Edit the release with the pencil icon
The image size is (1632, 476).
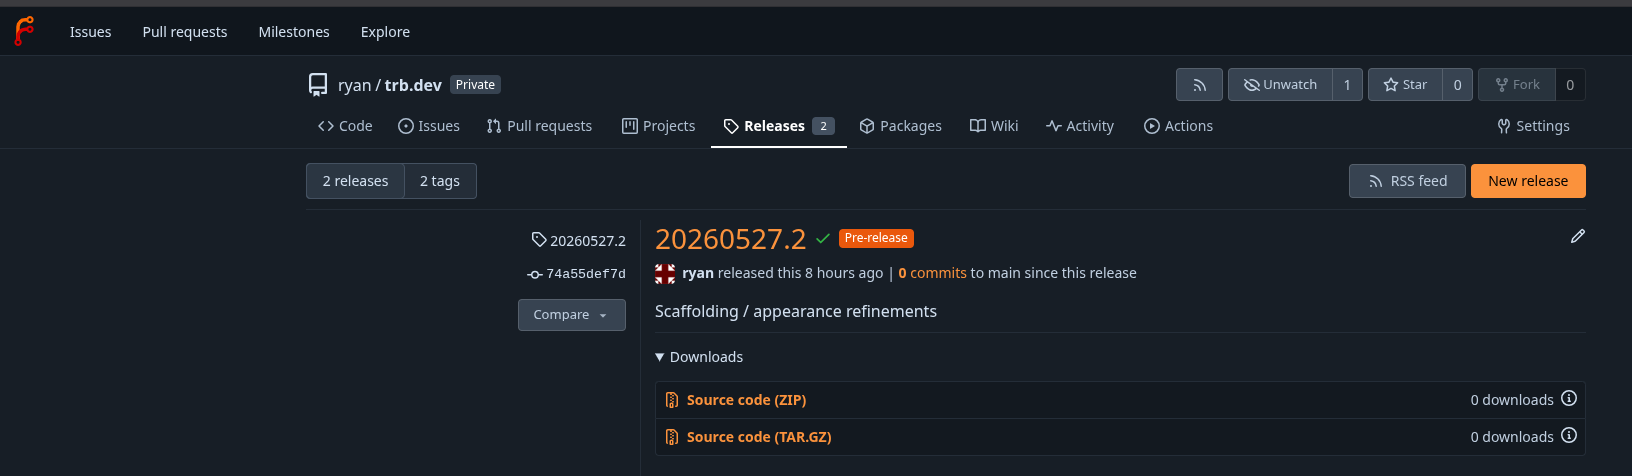click(1578, 236)
